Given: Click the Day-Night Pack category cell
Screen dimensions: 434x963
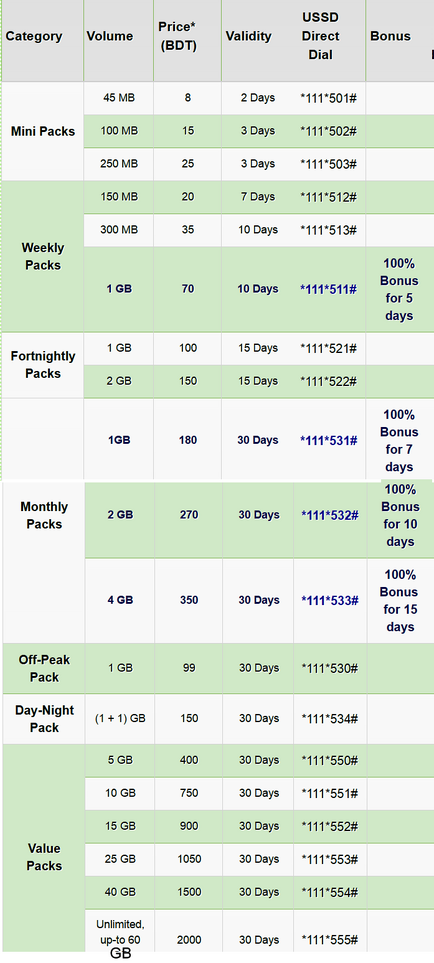Looking at the screenshot, I should pos(44,719).
